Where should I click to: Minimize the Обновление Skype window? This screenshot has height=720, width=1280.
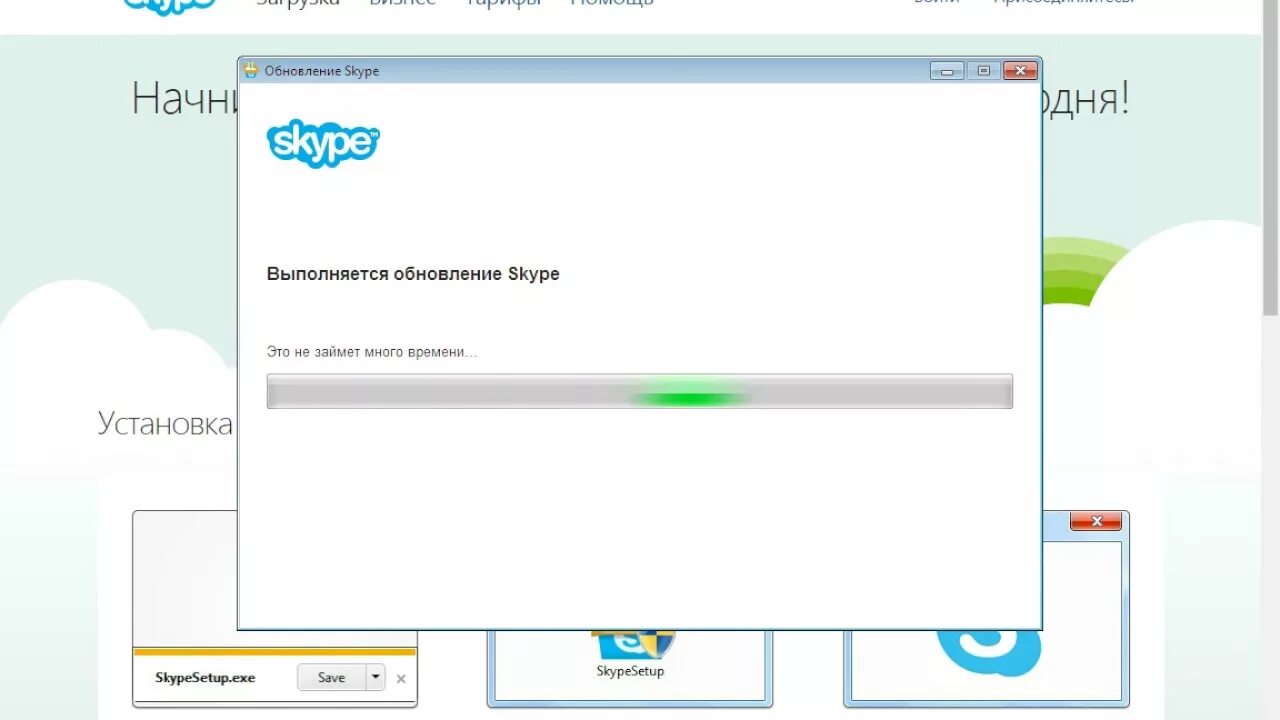click(x=947, y=71)
